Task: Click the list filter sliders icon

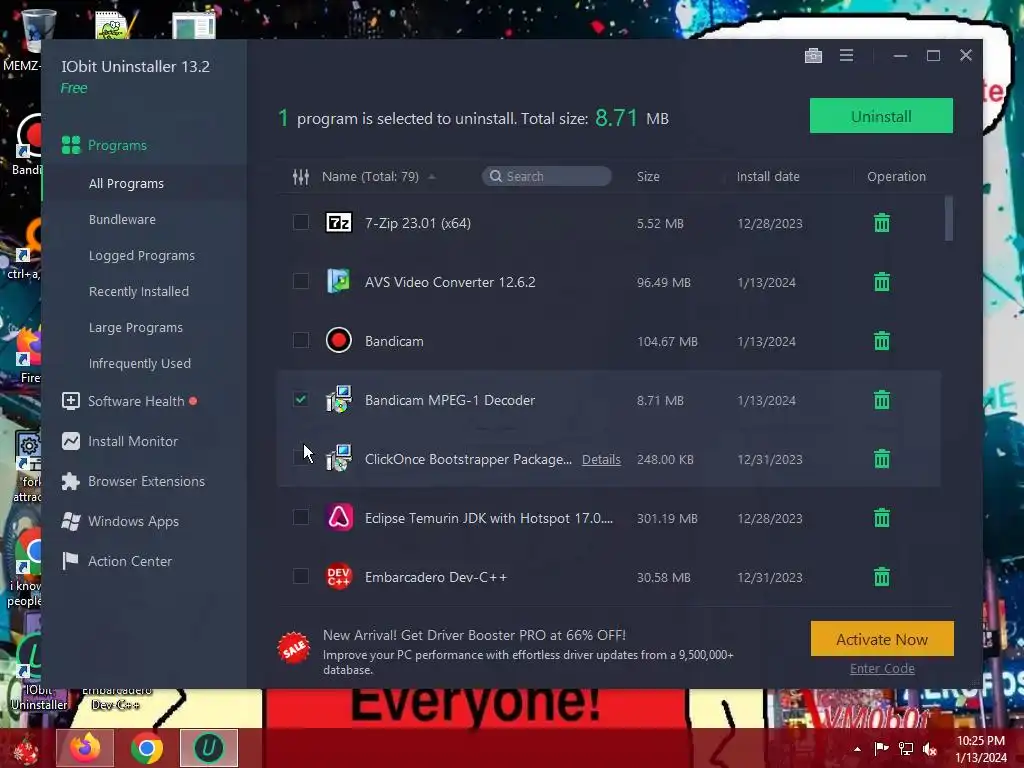Action: click(300, 176)
